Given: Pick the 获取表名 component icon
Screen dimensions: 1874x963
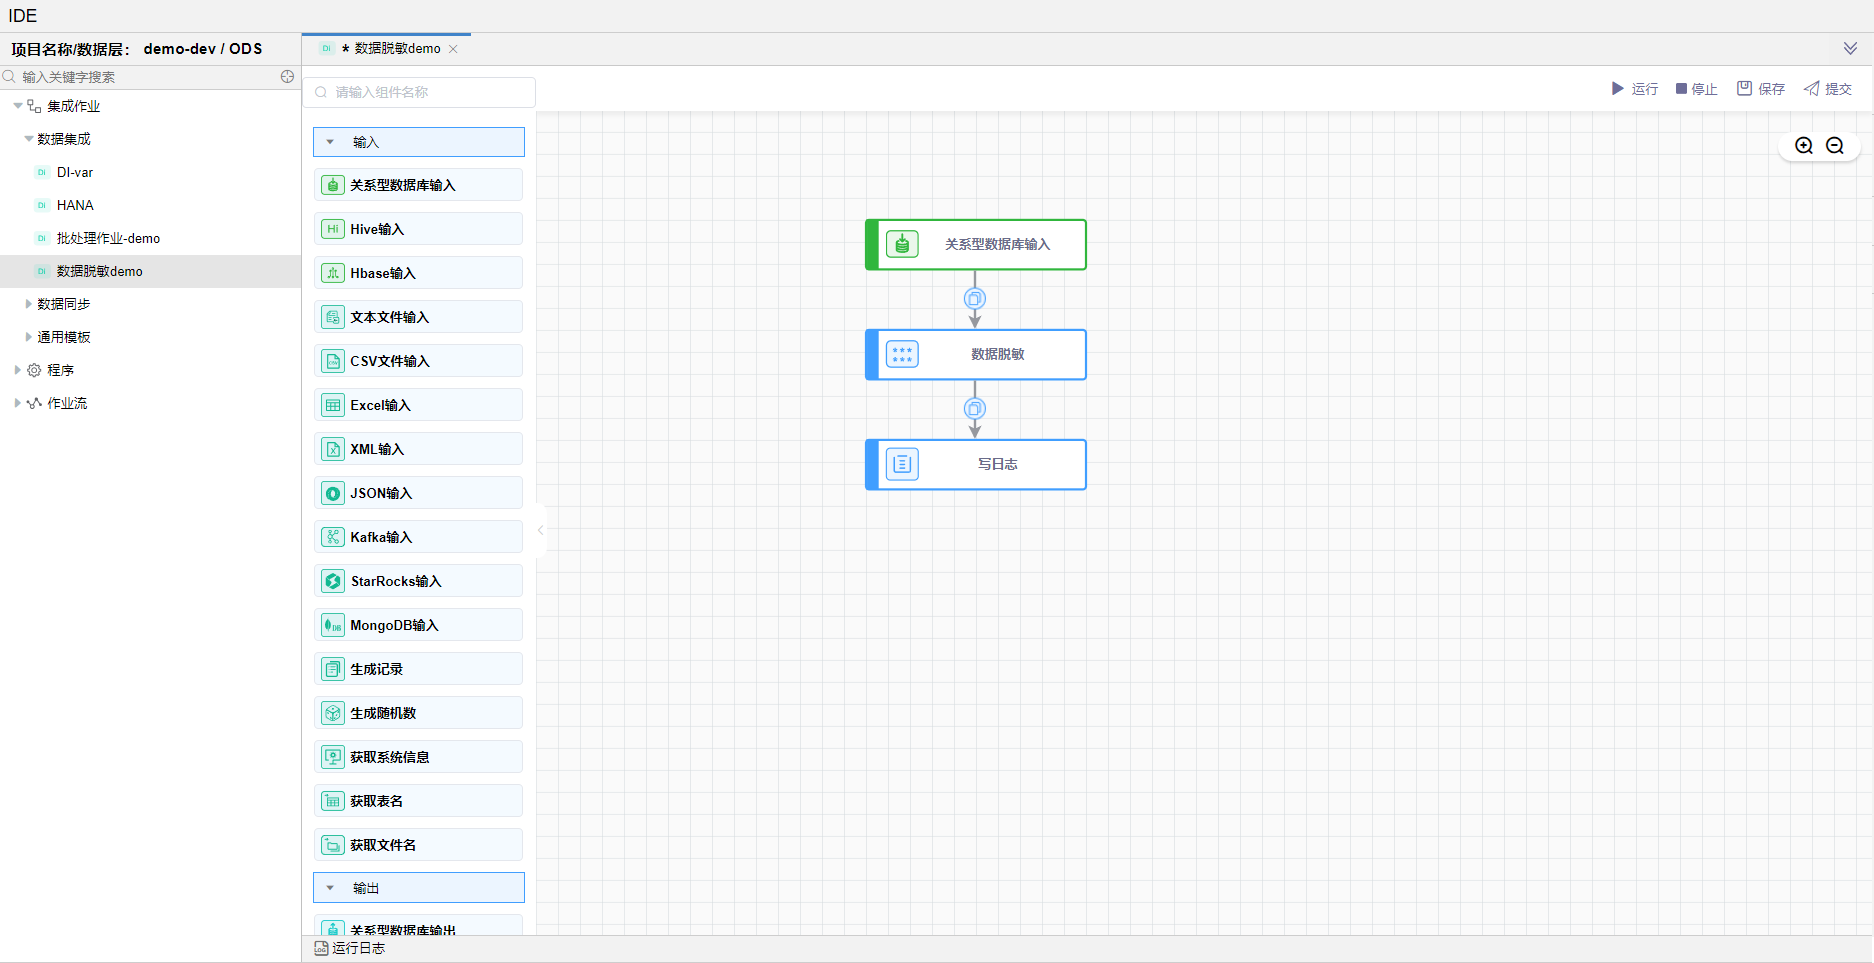Looking at the screenshot, I should [333, 801].
